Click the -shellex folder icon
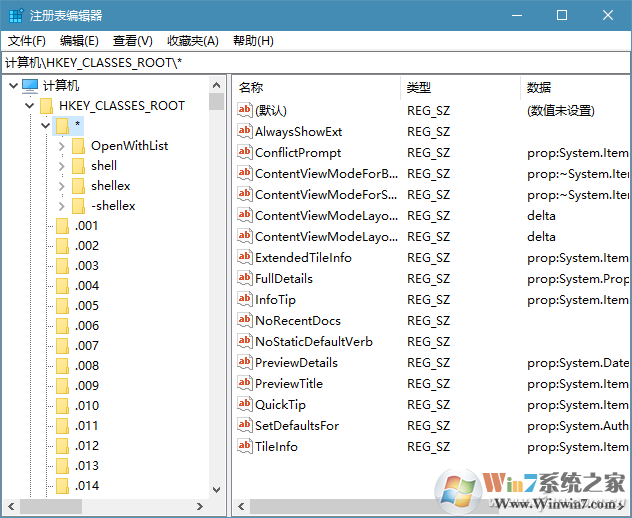The height and width of the screenshot is (518, 632). (78, 206)
